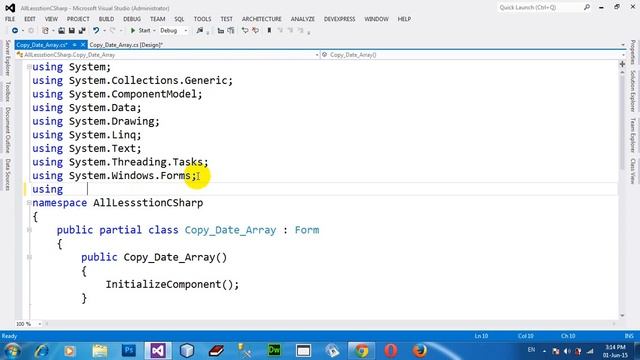Open the Class View side panel
Image resolution: width=640 pixels, height=360 pixels.
[633, 171]
